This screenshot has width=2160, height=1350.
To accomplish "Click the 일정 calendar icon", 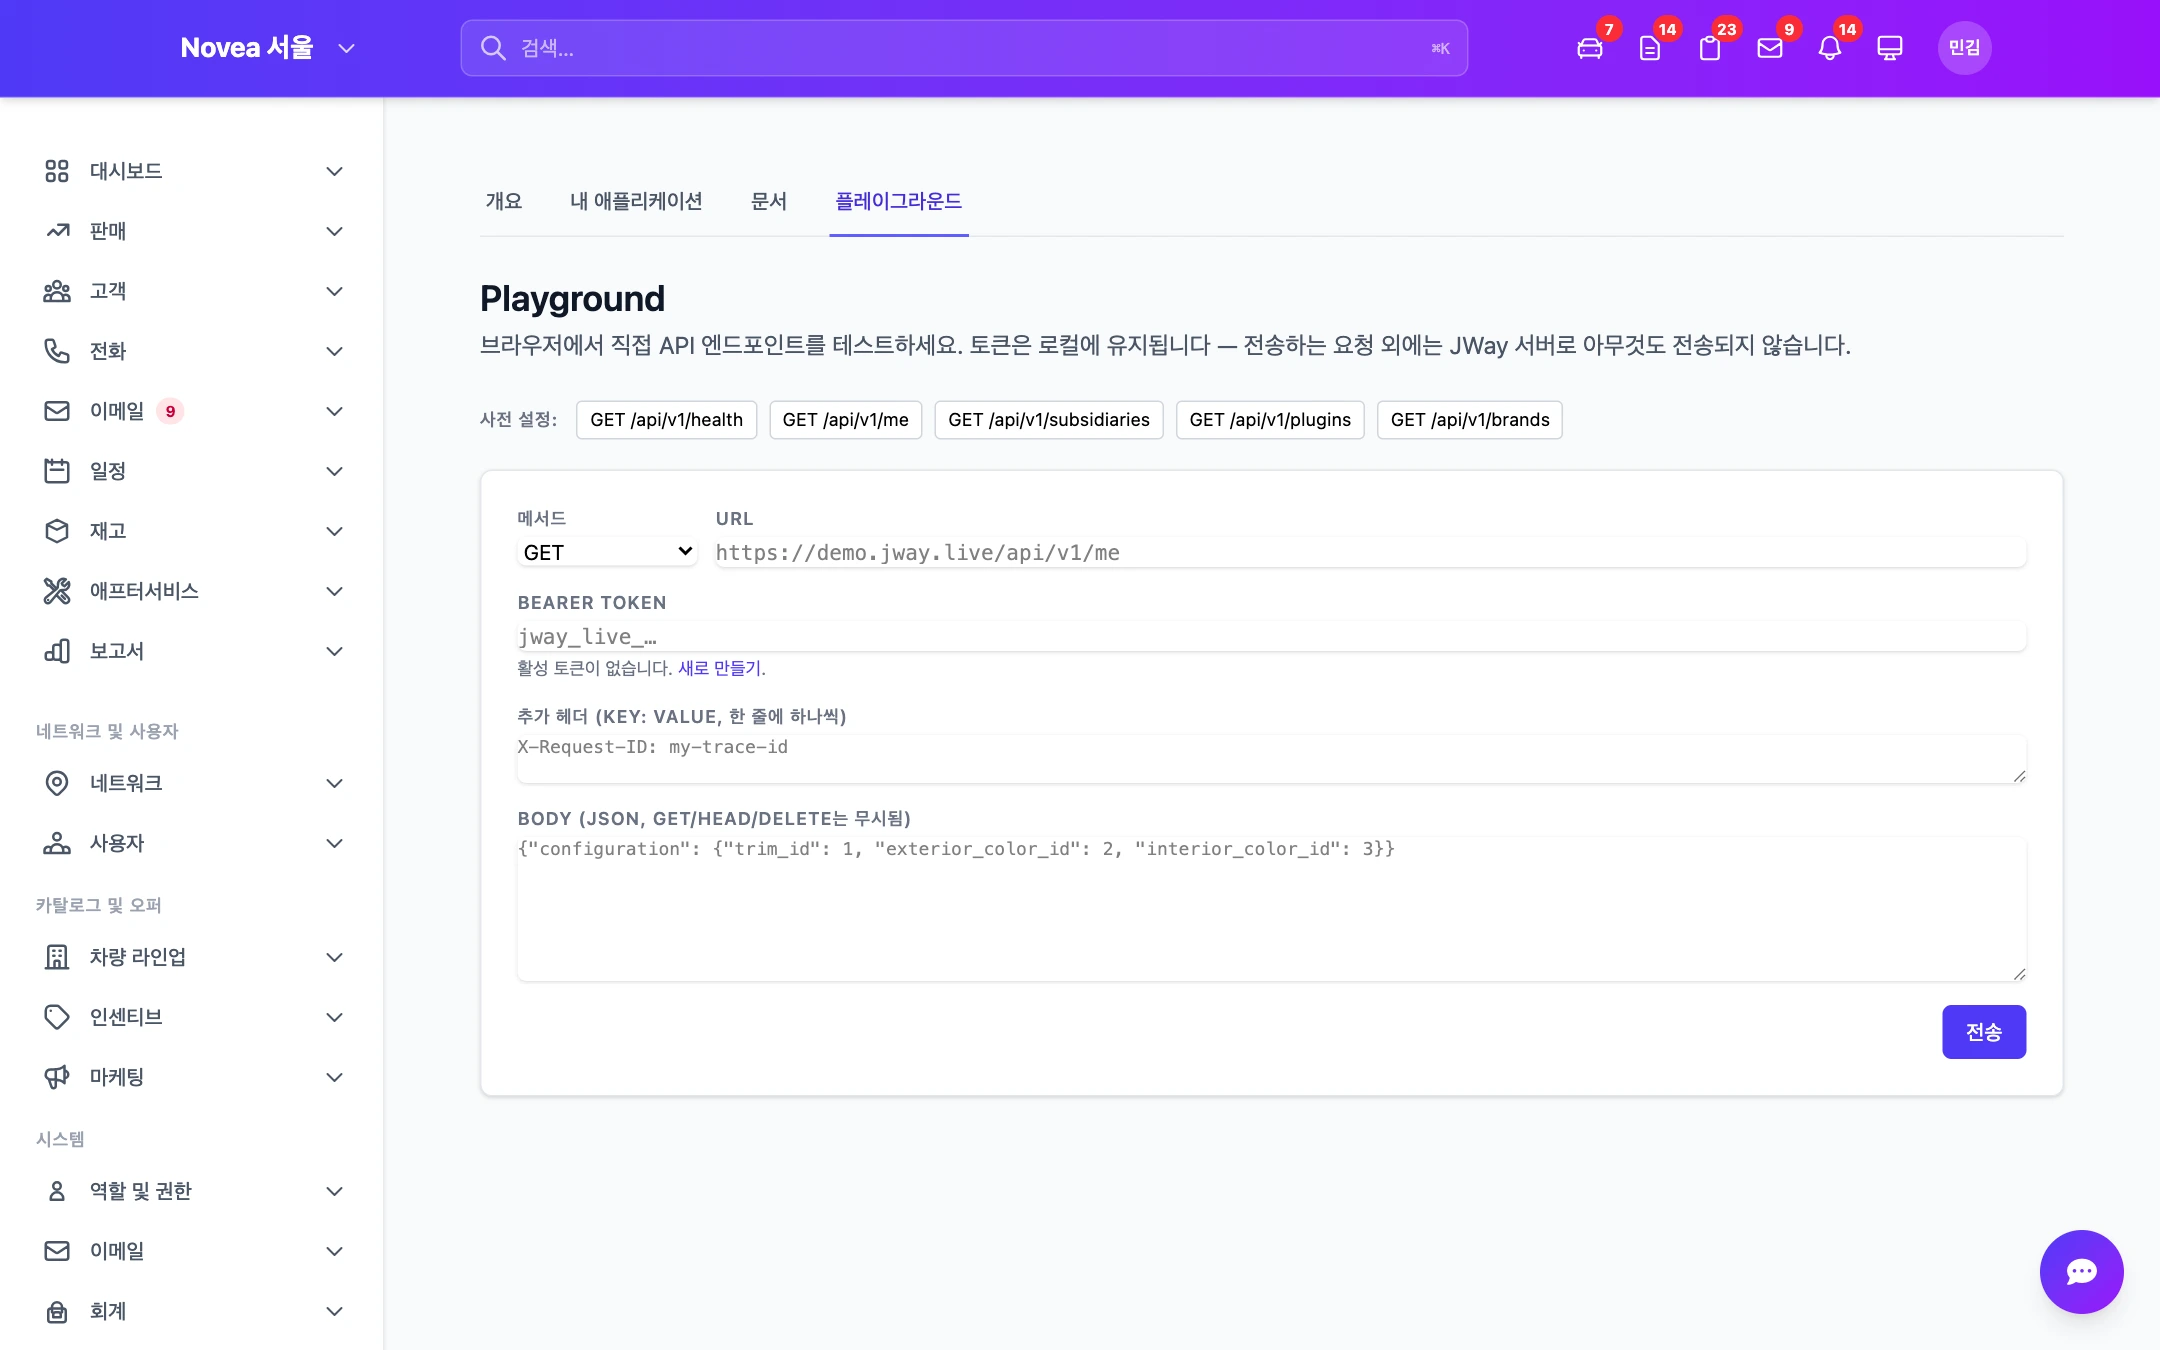I will point(57,471).
